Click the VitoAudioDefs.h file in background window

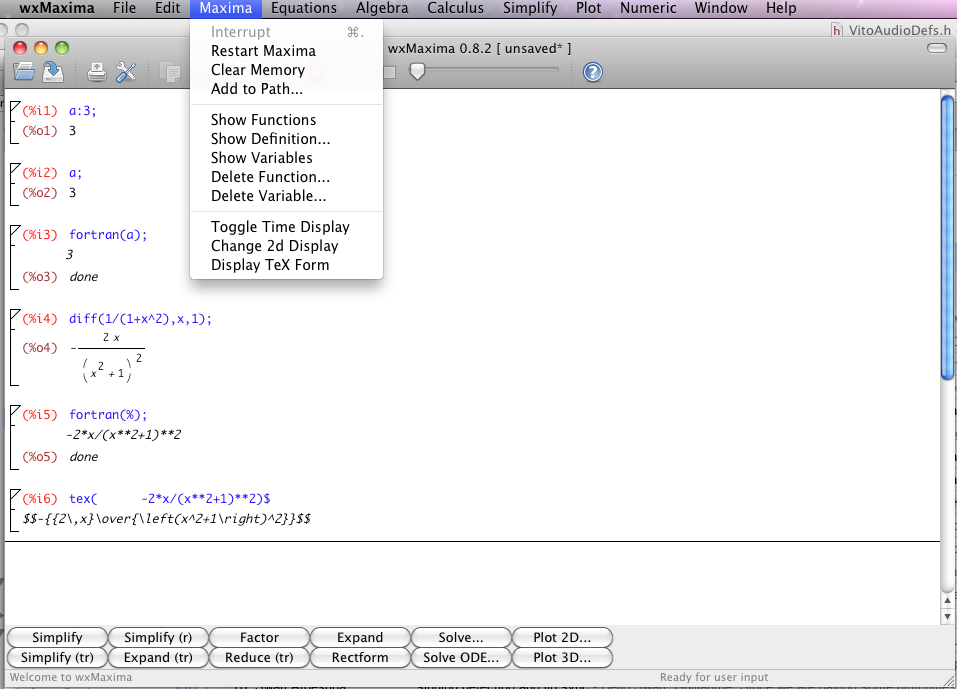(x=893, y=30)
